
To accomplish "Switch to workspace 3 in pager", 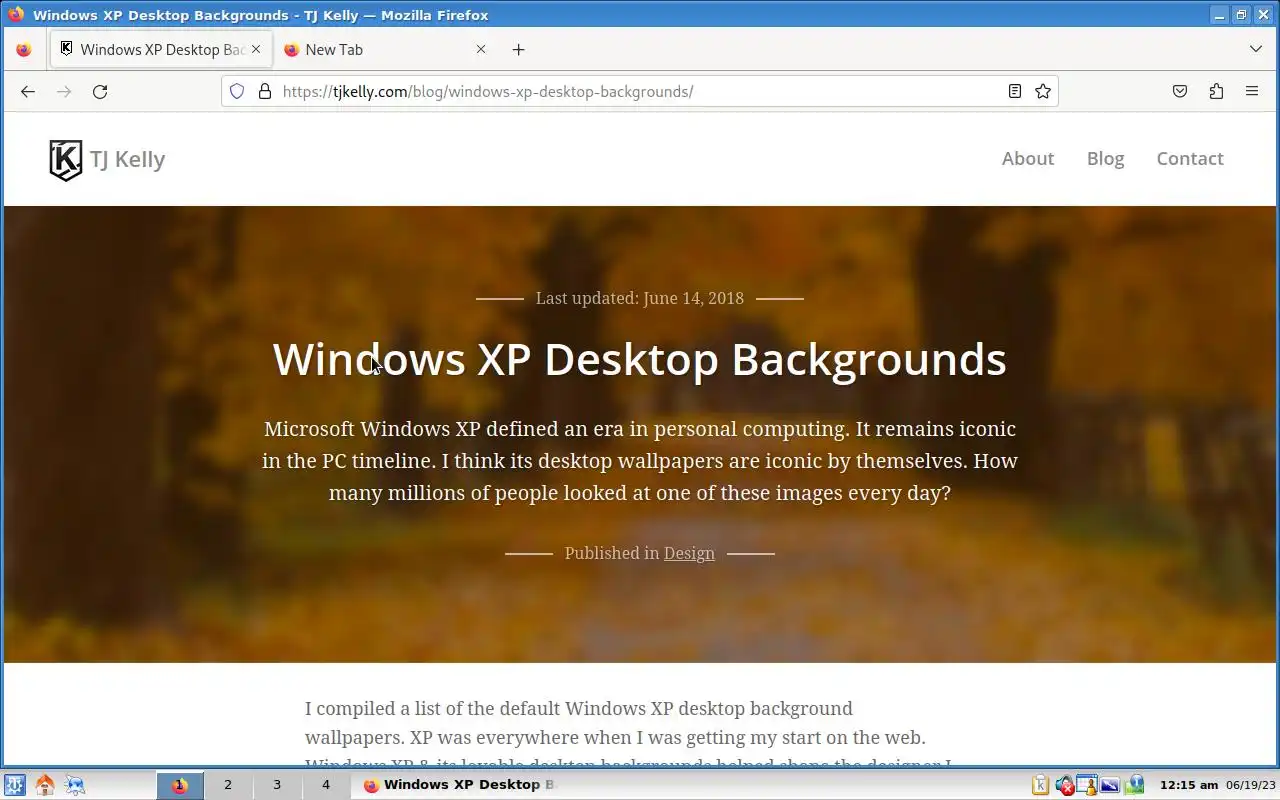I will point(277,785).
